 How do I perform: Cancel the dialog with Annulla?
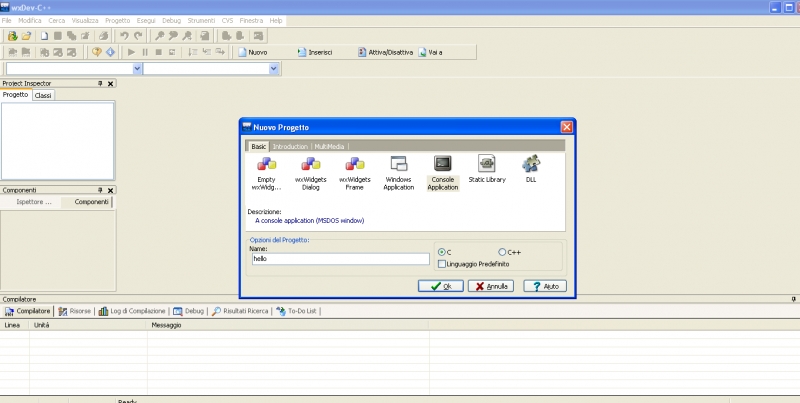[x=491, y=286]
